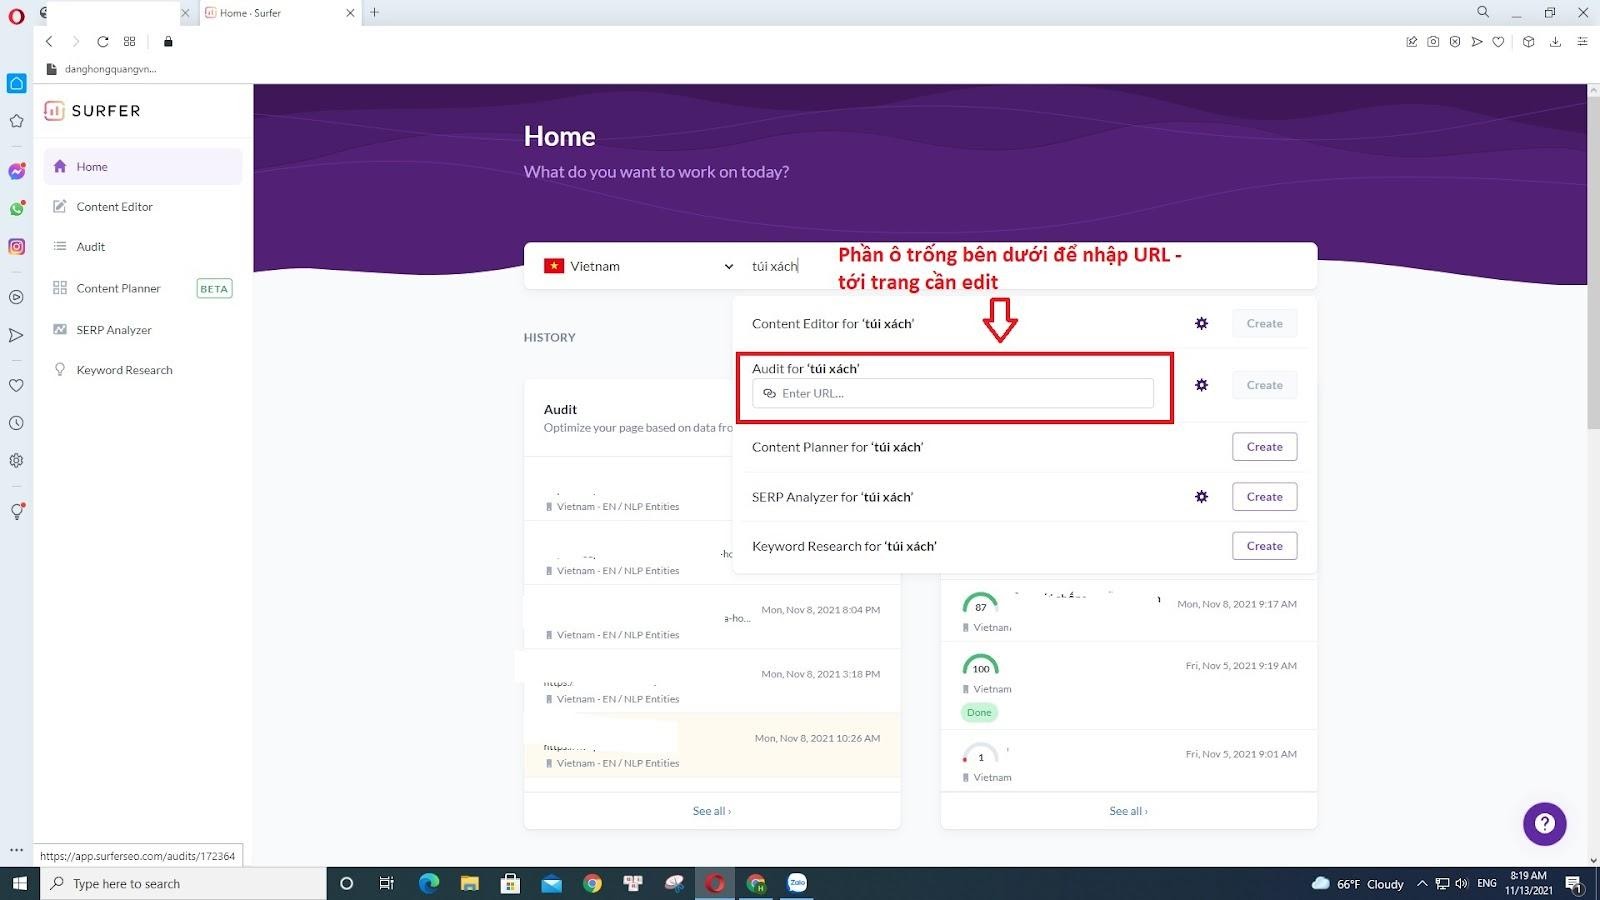
Task: Click the address bar lock icon
Action: 168,42
